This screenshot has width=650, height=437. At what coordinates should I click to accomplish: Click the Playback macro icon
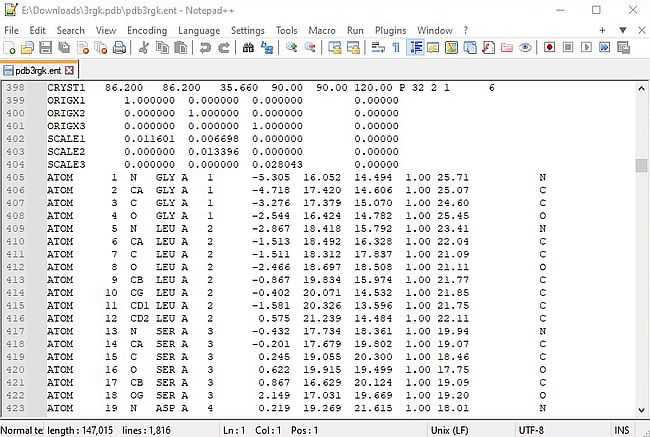click(x=586, y=47)
